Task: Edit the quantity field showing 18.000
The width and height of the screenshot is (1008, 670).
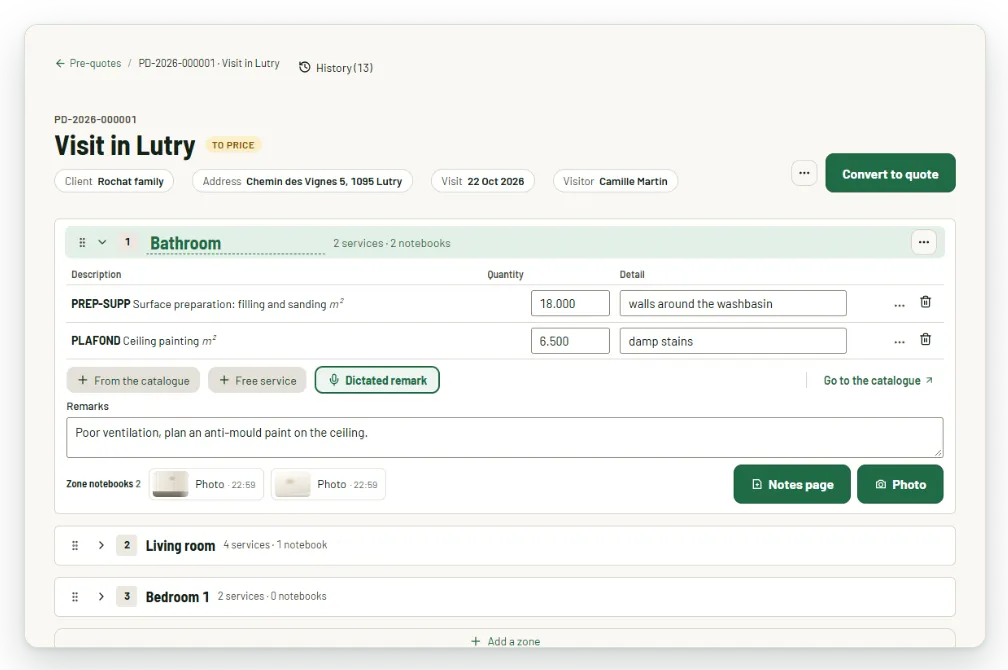Action: point(570,303)
